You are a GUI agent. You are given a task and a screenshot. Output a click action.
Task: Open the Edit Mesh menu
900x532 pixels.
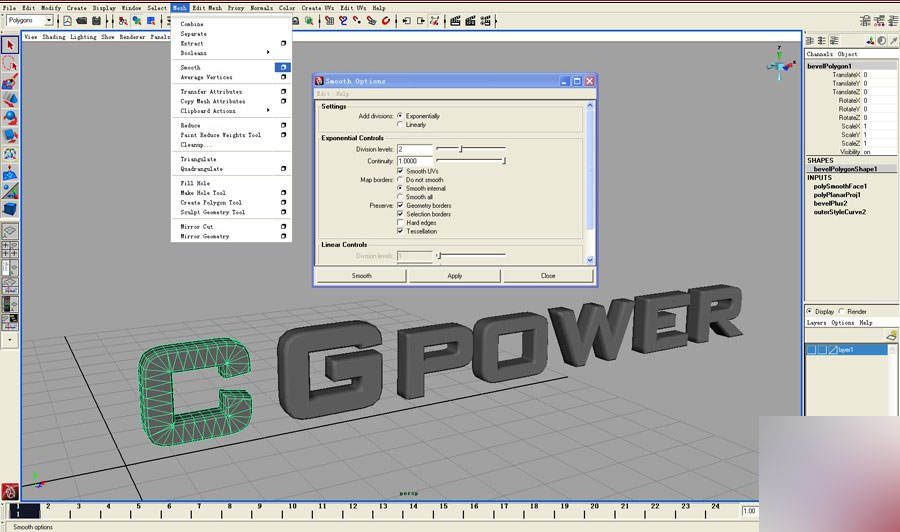pyautogui.click(x=207, y=8)
